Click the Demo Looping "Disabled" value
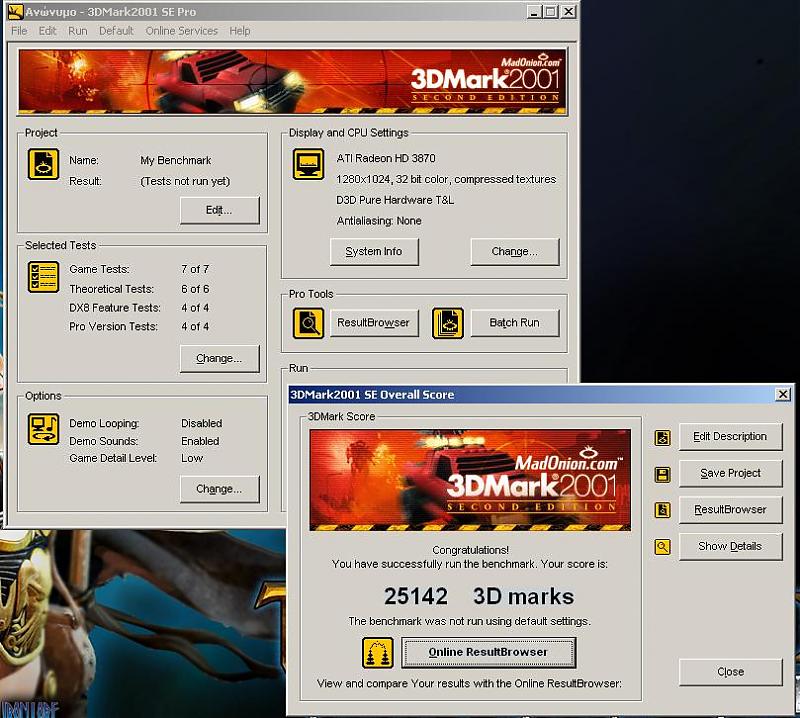This screenshot has width=800, height=718. point(202,424)
